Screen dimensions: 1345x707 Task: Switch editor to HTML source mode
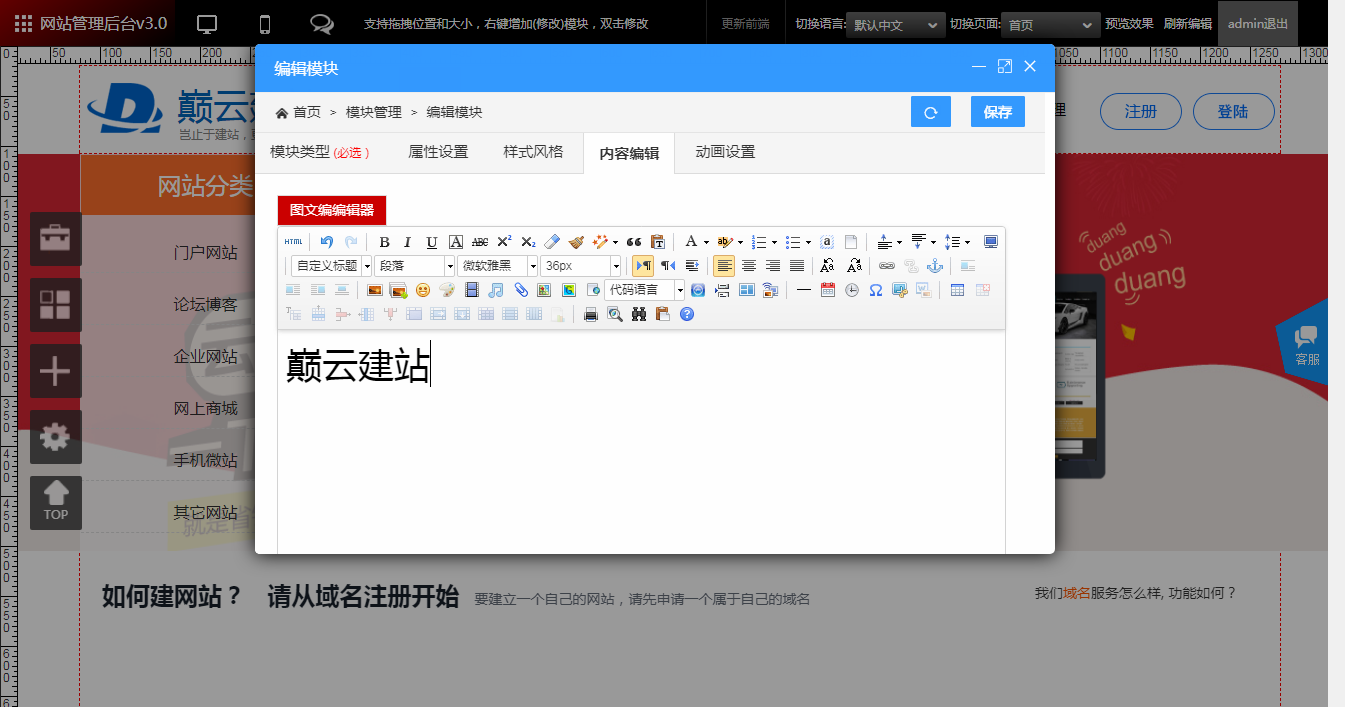pyautogui.click(x=292, y=241)
